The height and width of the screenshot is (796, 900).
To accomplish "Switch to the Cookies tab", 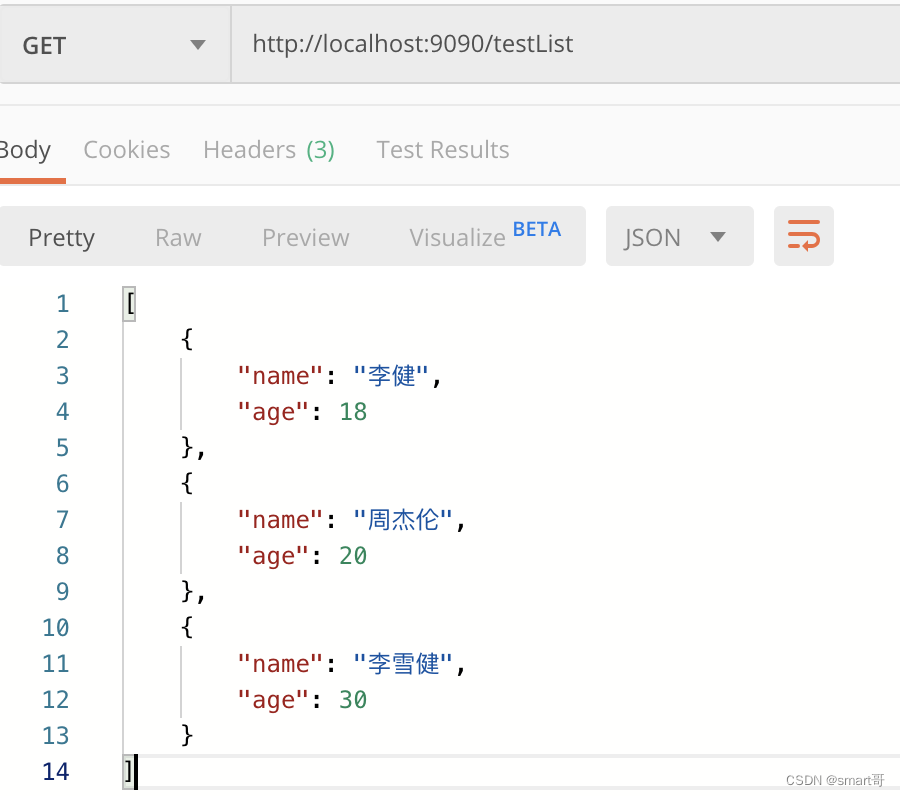I will click(126, 150).
